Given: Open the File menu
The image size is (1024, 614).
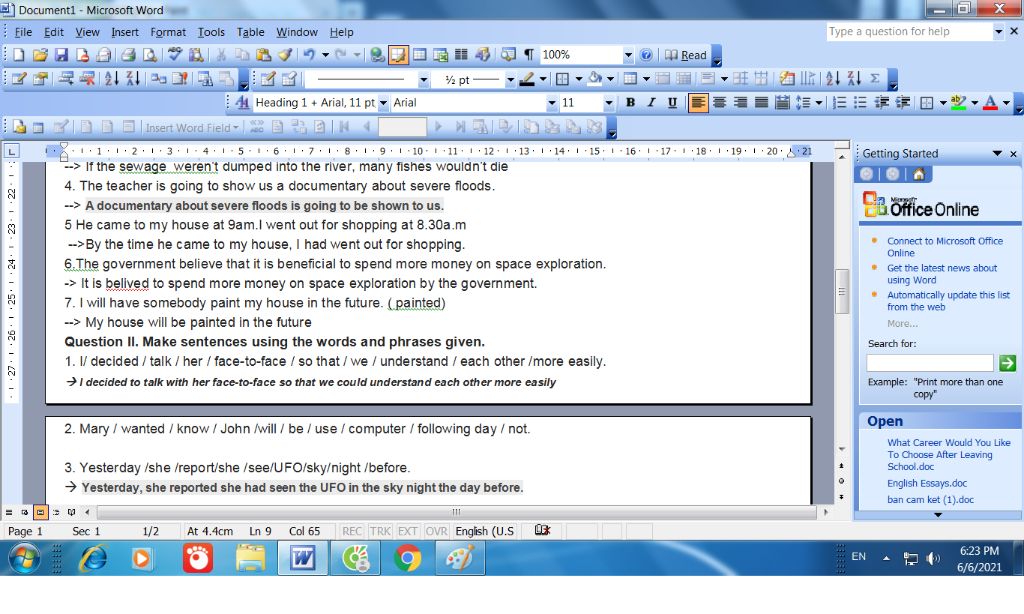Looking at the screenshot, I should [23, 32].
